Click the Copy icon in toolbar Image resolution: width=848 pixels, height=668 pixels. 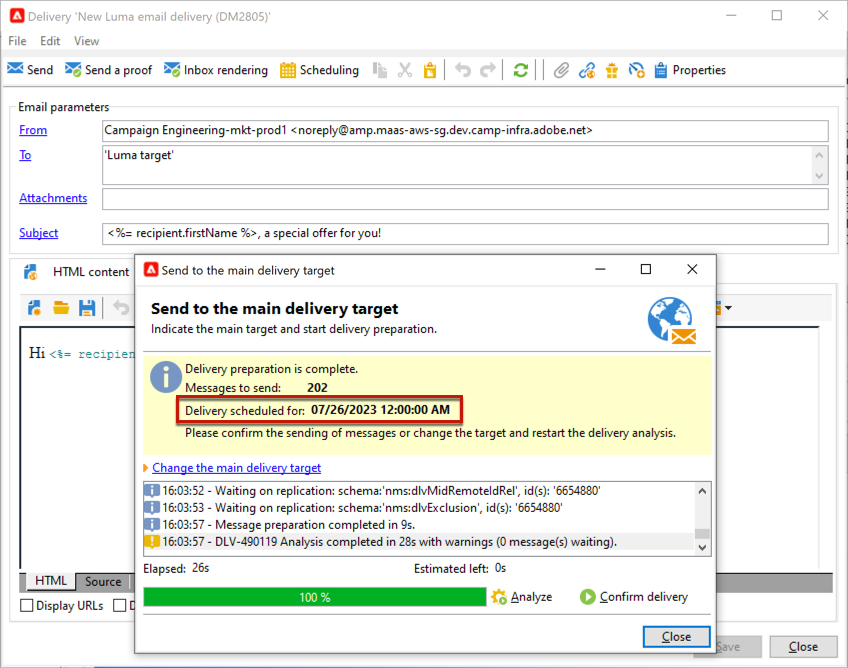click(380, 70)
